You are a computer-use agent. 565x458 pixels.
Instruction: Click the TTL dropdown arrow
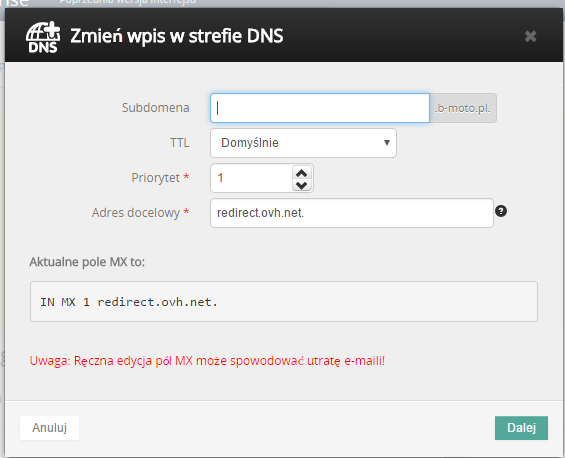coord(387,143)
